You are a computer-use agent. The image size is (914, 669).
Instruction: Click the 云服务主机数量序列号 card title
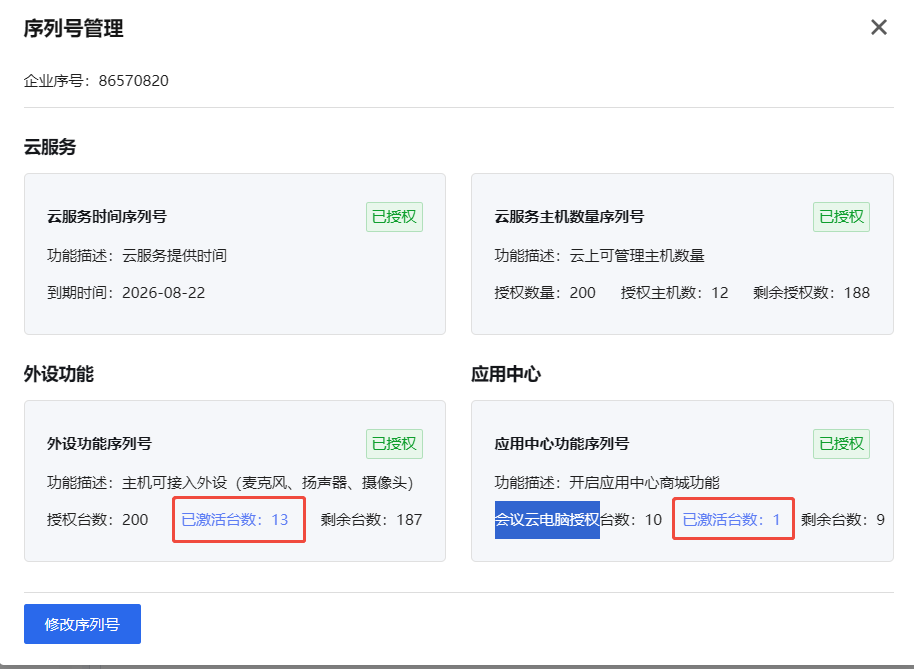[x=569, y=216]
